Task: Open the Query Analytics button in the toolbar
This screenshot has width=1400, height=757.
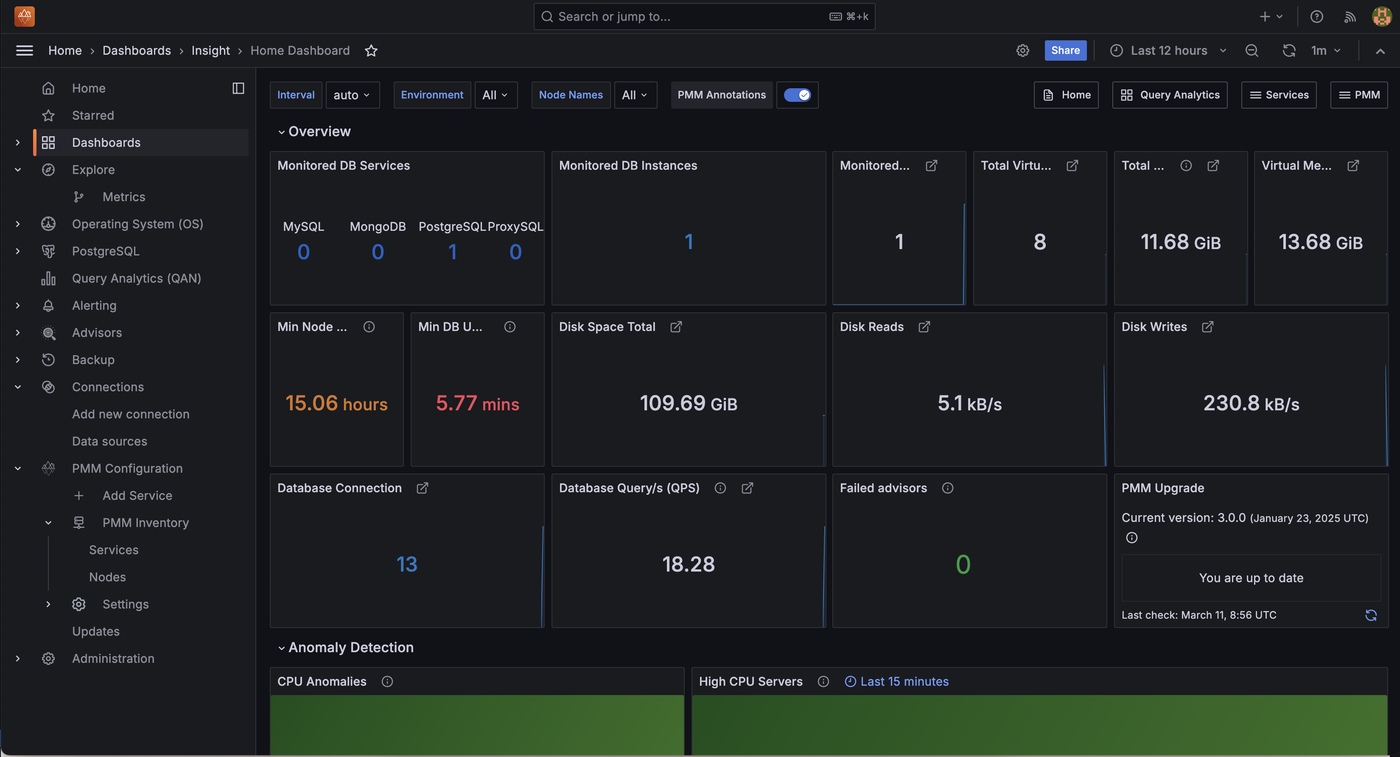Action: [1169, 94]
